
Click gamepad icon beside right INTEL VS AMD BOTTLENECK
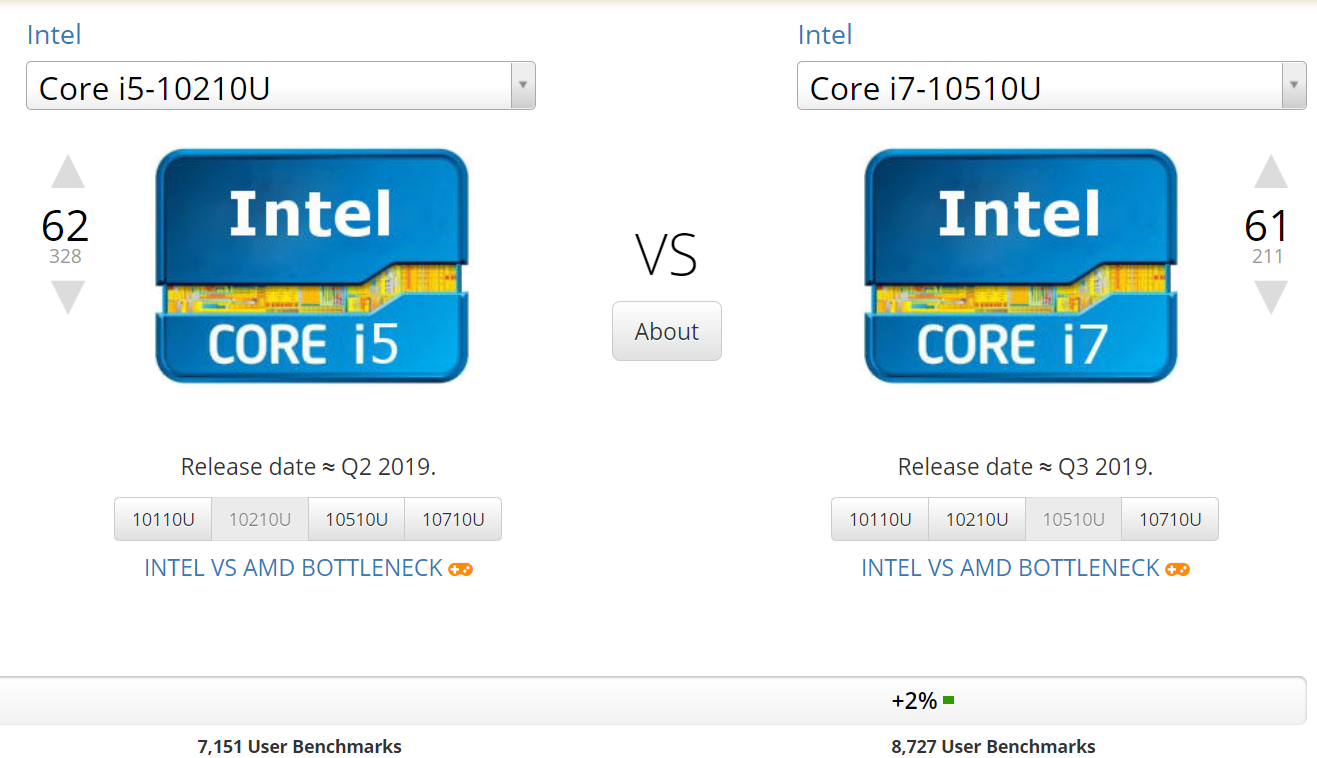coord(1178,569)
